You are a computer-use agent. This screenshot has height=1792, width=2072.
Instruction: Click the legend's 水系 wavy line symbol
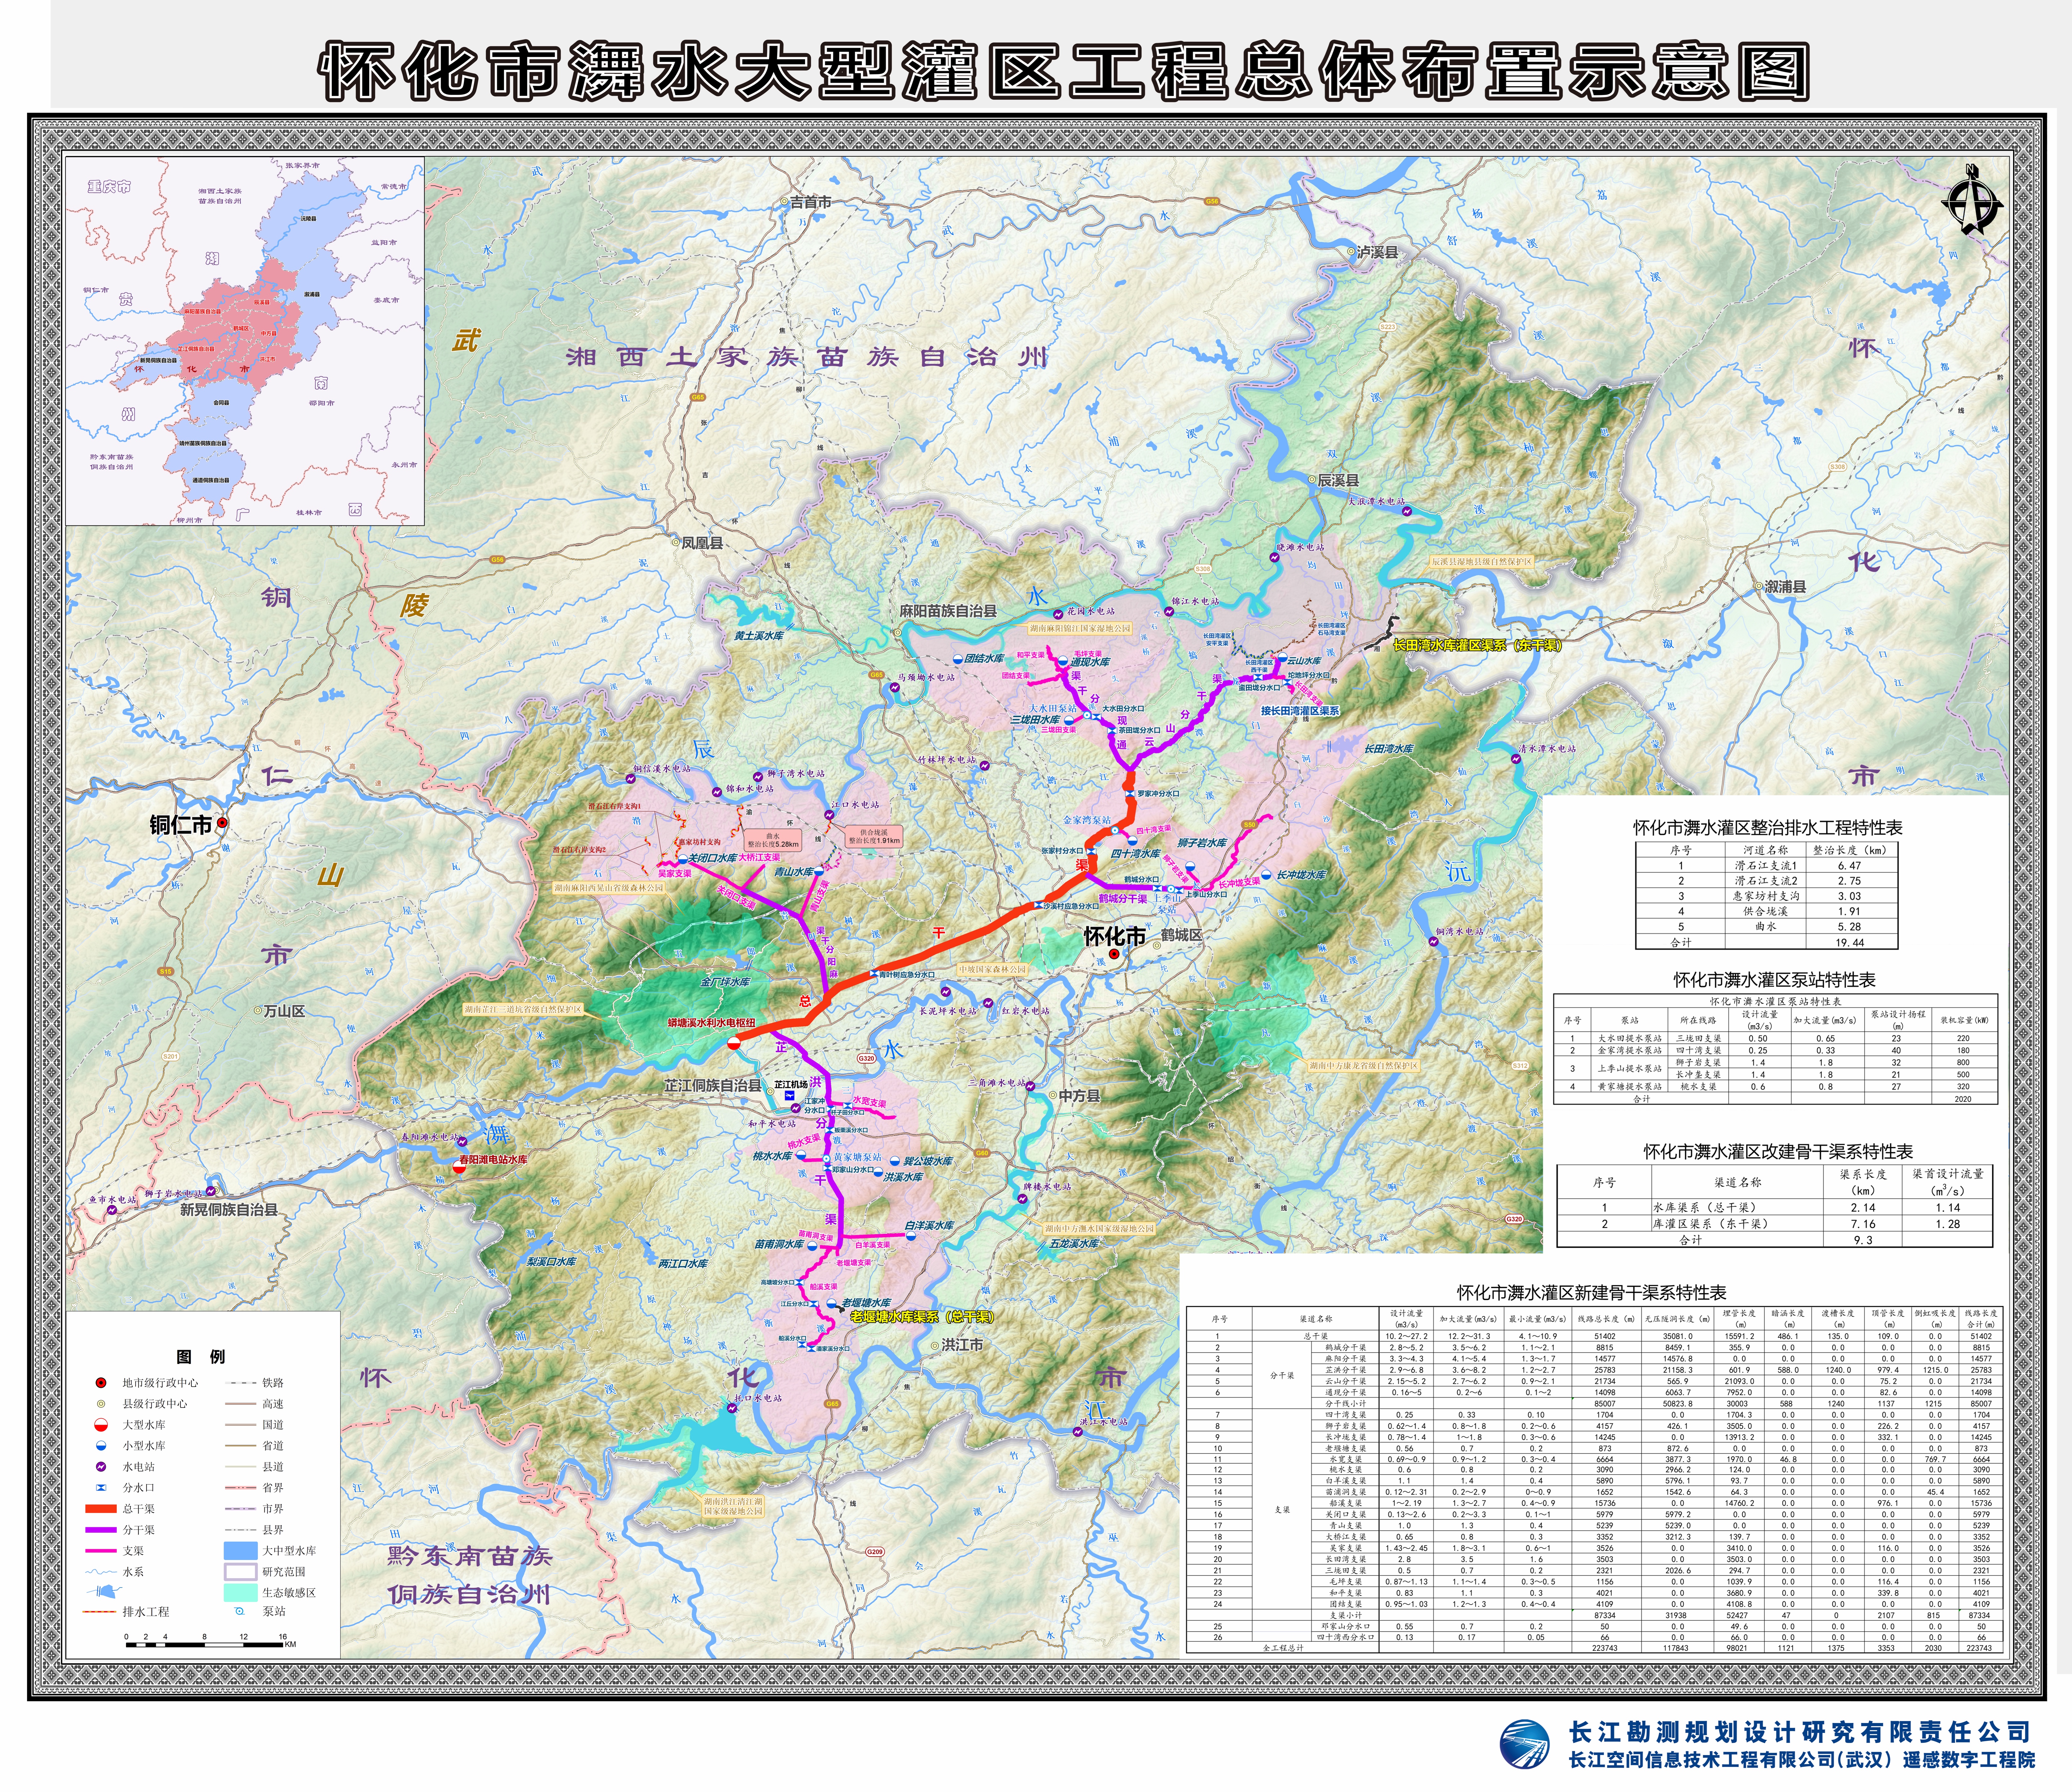(x=101, y=1572)
